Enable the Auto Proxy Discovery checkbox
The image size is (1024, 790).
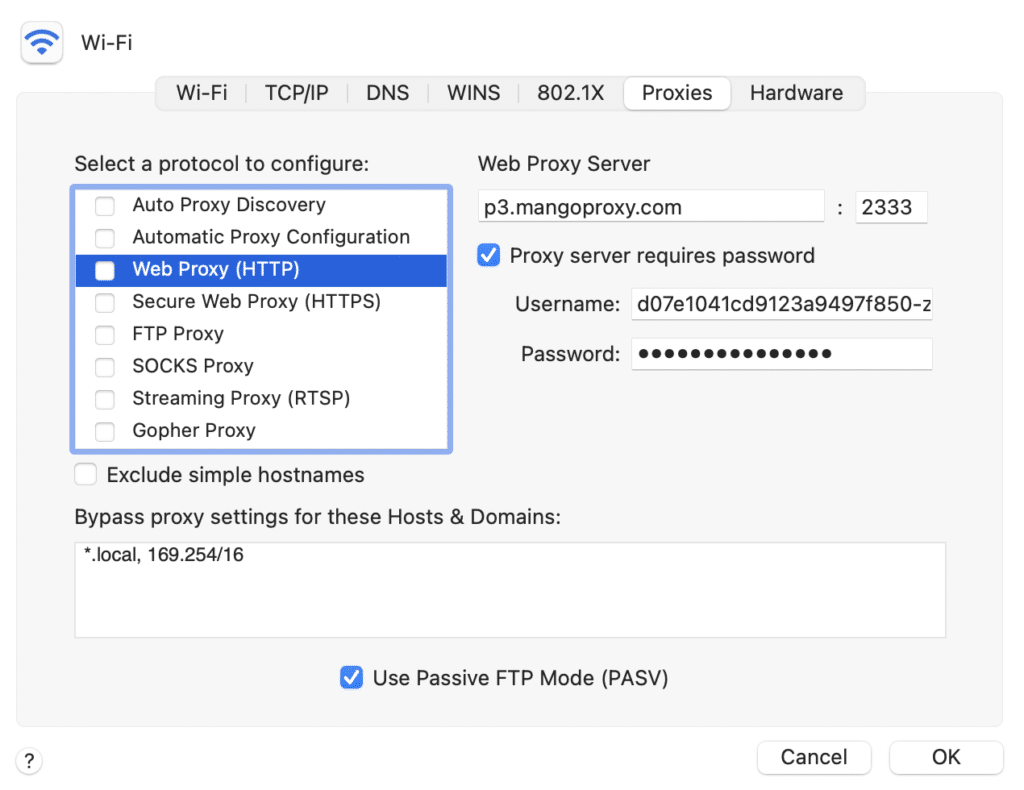point(104,206)
